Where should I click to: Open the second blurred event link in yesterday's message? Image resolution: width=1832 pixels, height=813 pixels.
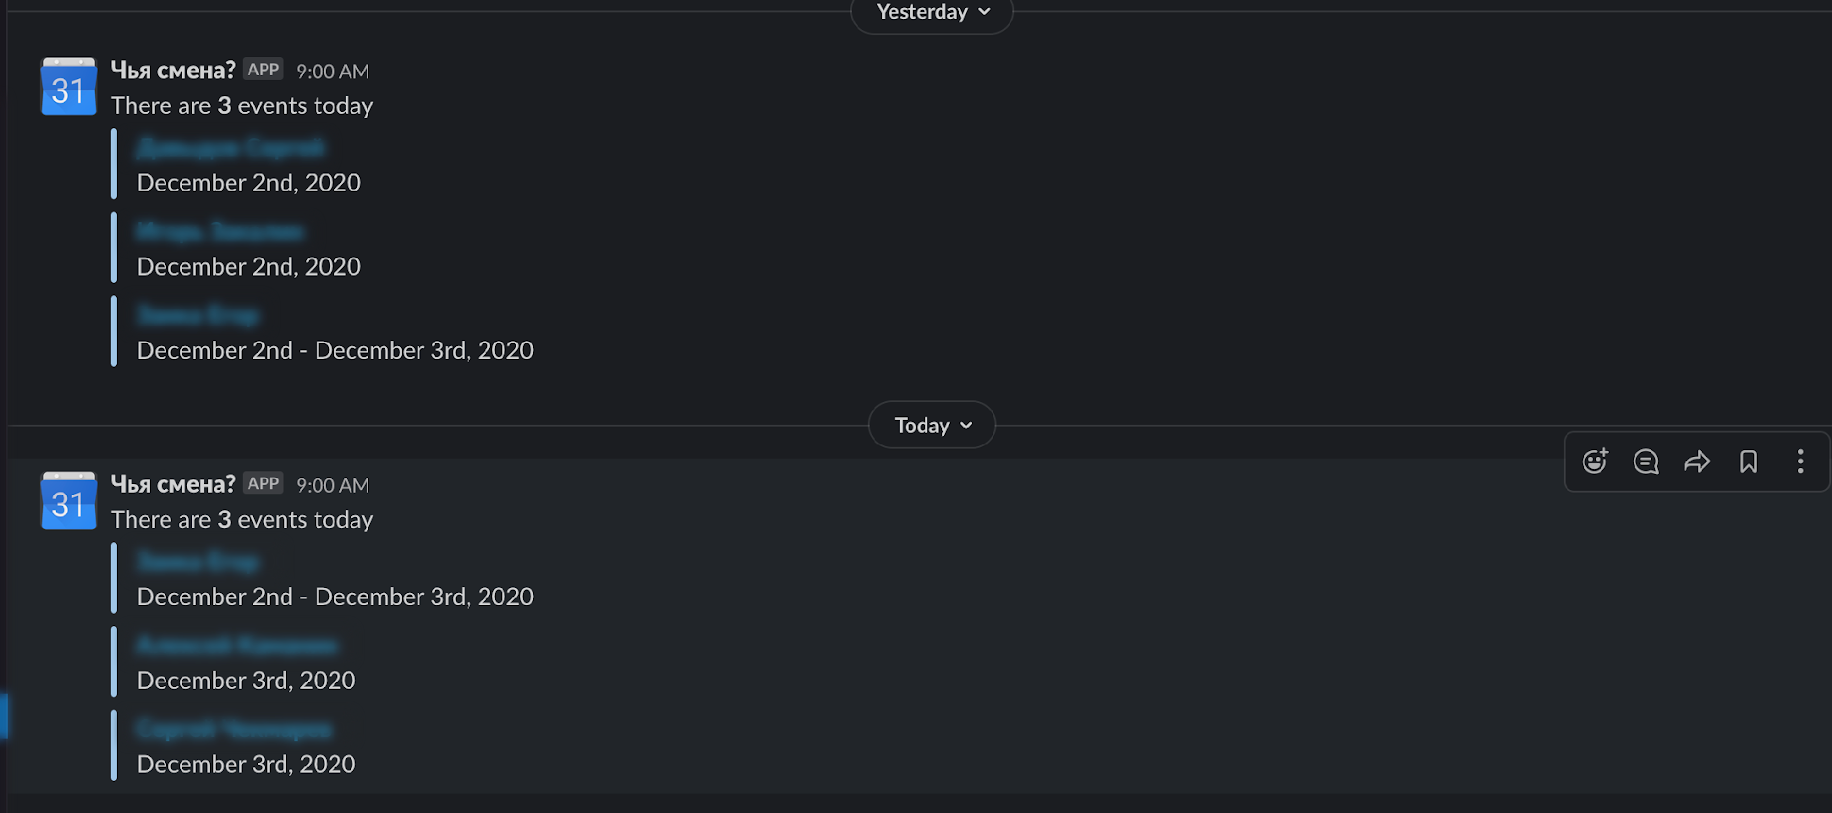(220, 232)
